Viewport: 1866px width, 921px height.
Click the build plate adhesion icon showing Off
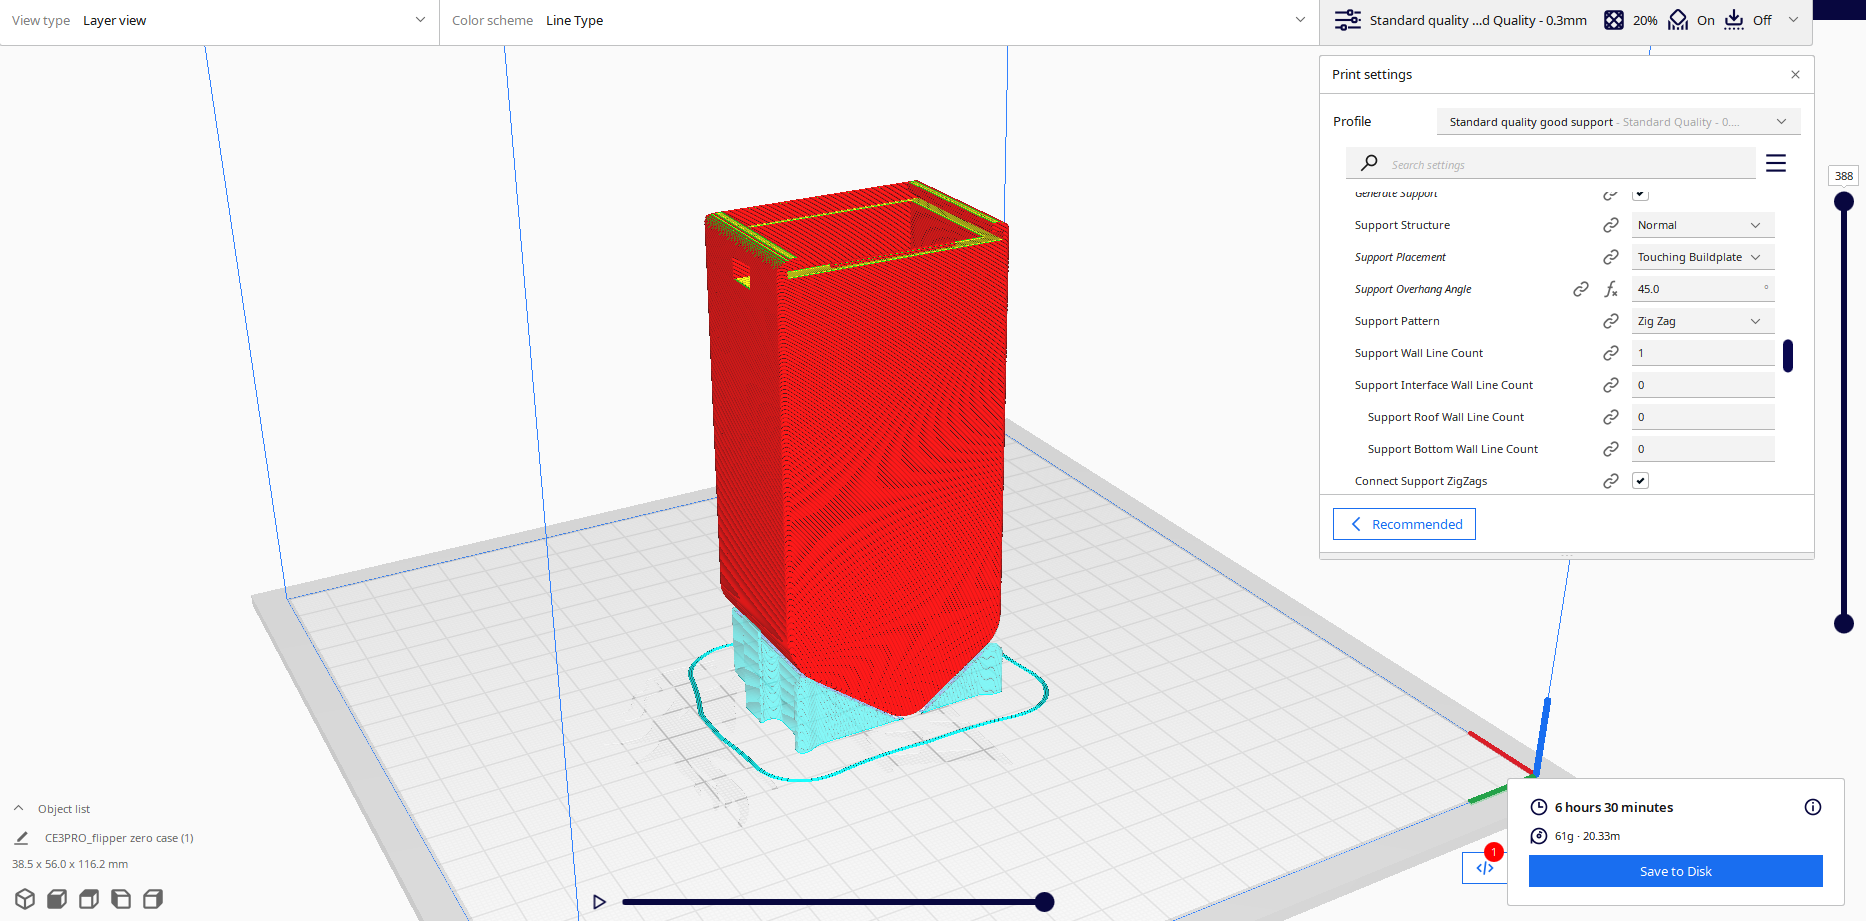(1733, 19)
